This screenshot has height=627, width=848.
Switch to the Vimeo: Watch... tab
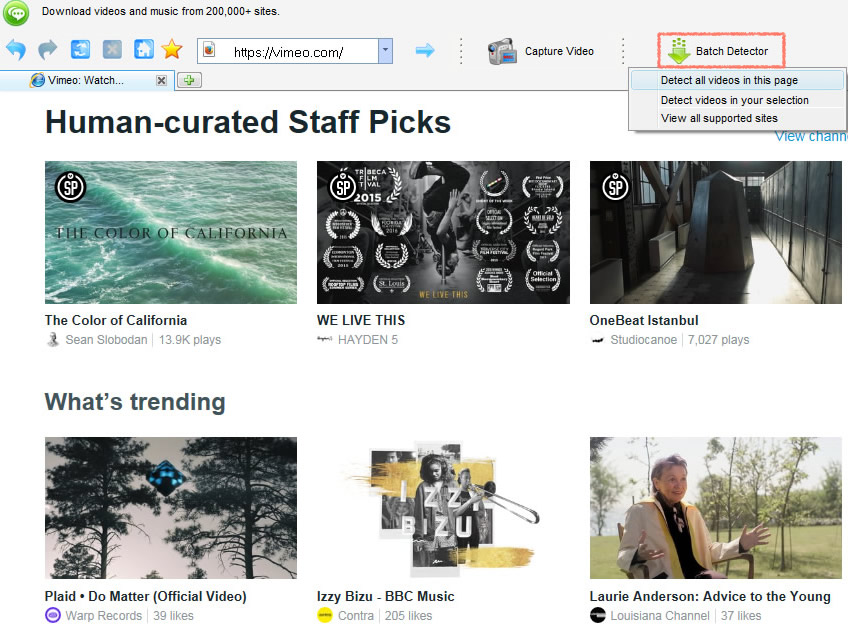87,81
